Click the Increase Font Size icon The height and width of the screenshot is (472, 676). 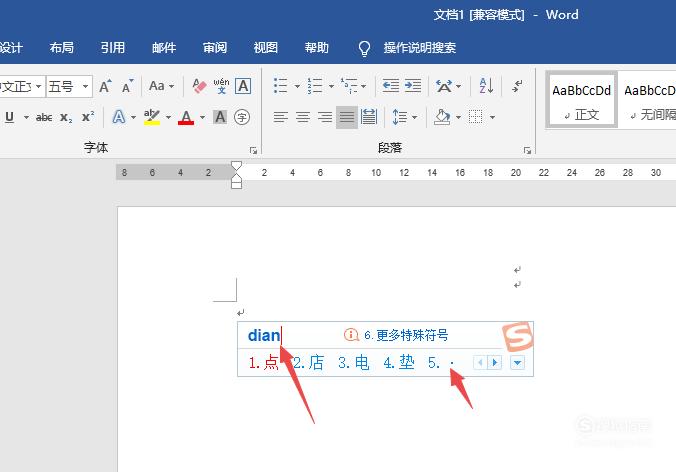(105, 87)
